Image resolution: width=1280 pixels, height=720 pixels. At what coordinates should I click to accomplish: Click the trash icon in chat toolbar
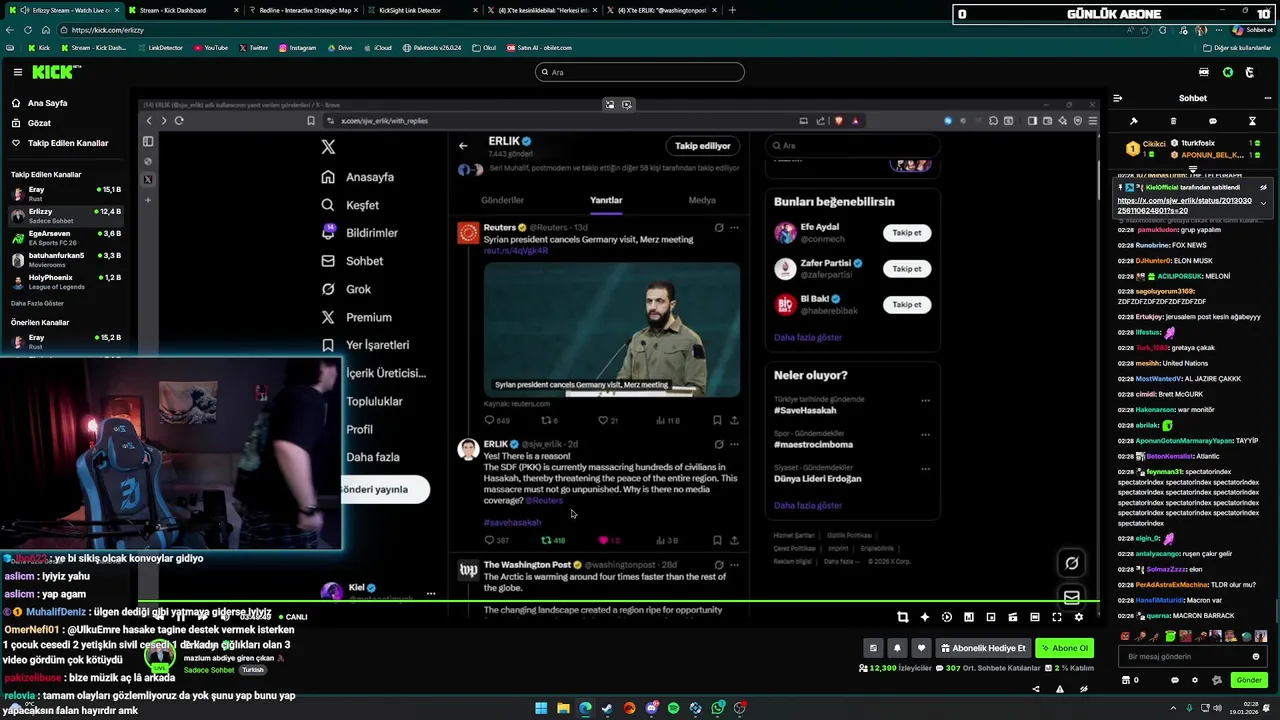1173,121
